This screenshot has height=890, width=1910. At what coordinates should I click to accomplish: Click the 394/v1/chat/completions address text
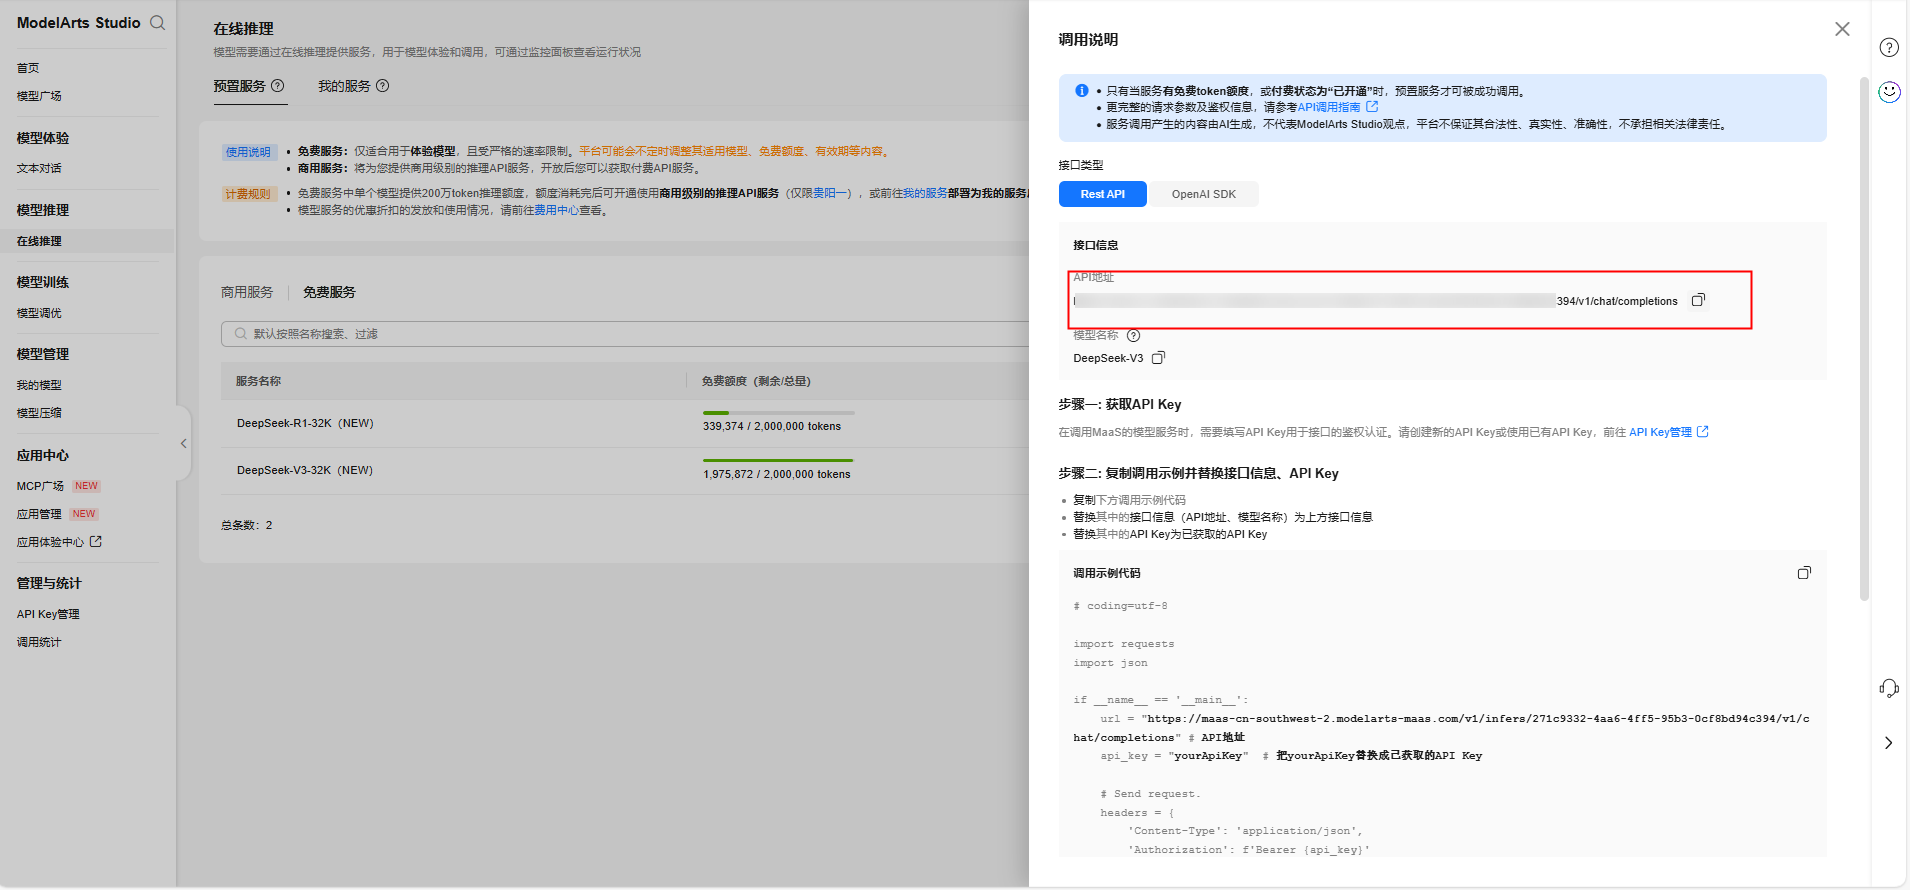[1617, 301]
